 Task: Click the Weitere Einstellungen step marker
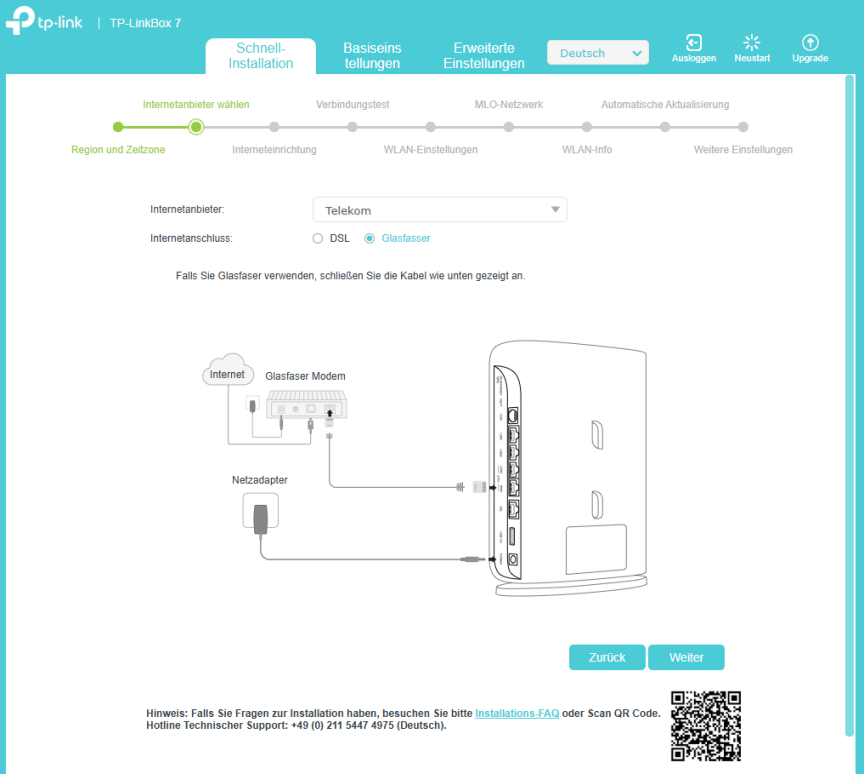(743, 127)
